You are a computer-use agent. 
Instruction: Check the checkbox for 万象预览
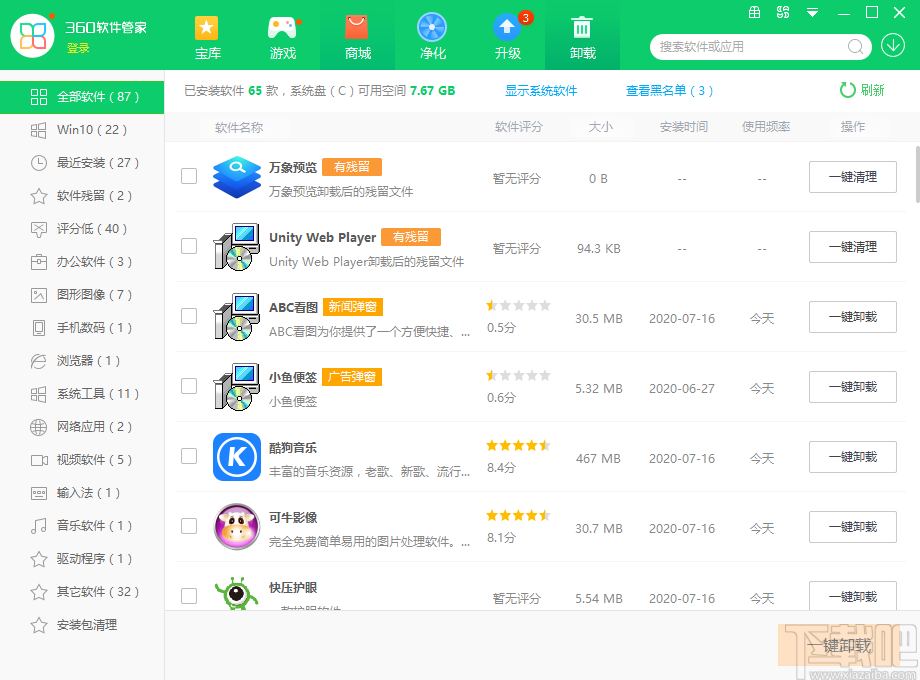(x=189, y=177)
